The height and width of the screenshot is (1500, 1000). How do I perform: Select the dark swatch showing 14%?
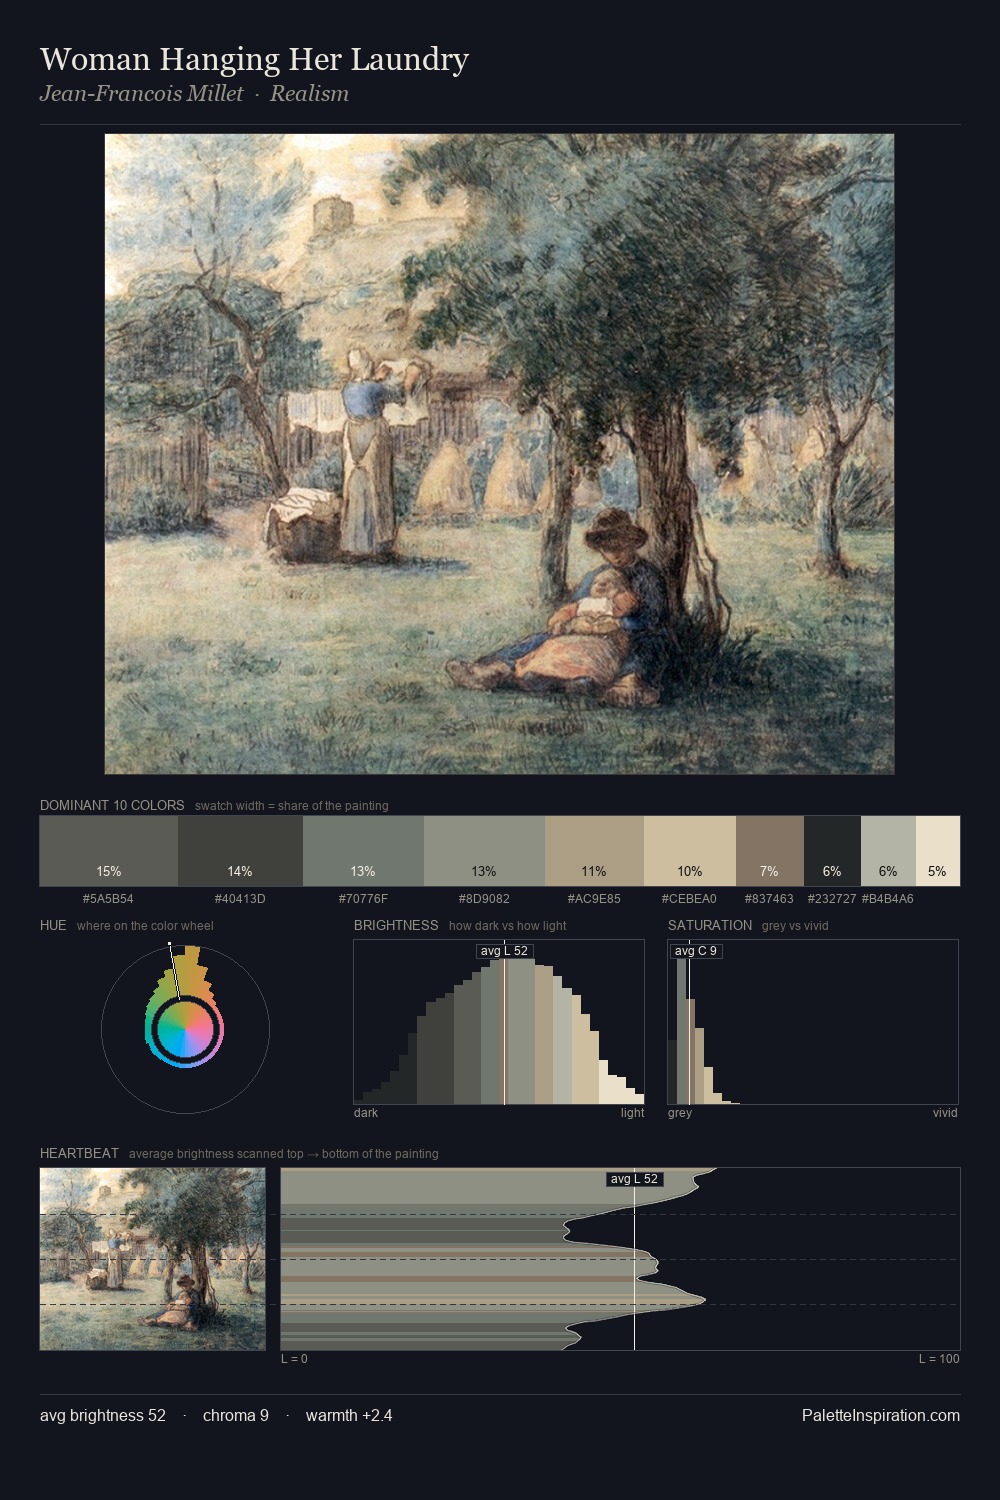pyautogui.click(x=240, y=851)
